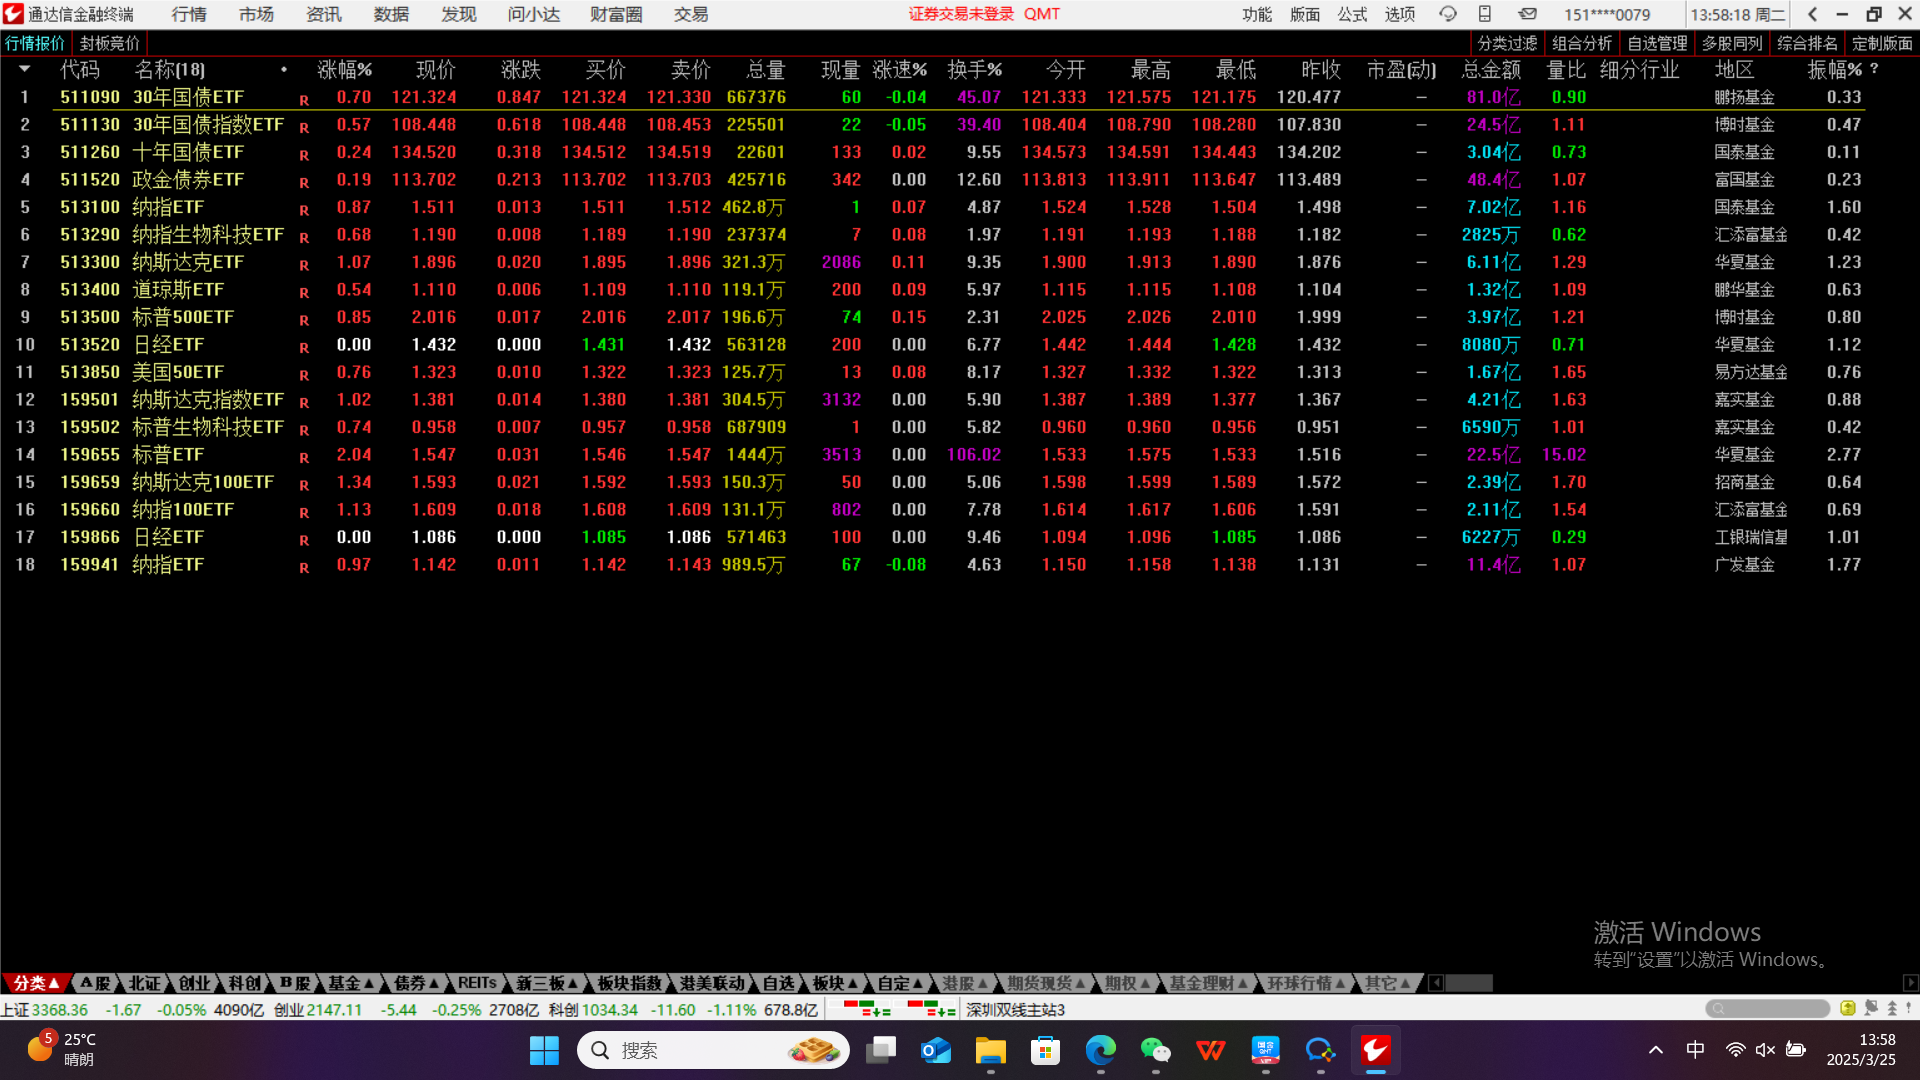Switch the input method 中 indicator
Image resolution: width=1920 pixels, height=1080 pixels.
click(1695, 1050)
